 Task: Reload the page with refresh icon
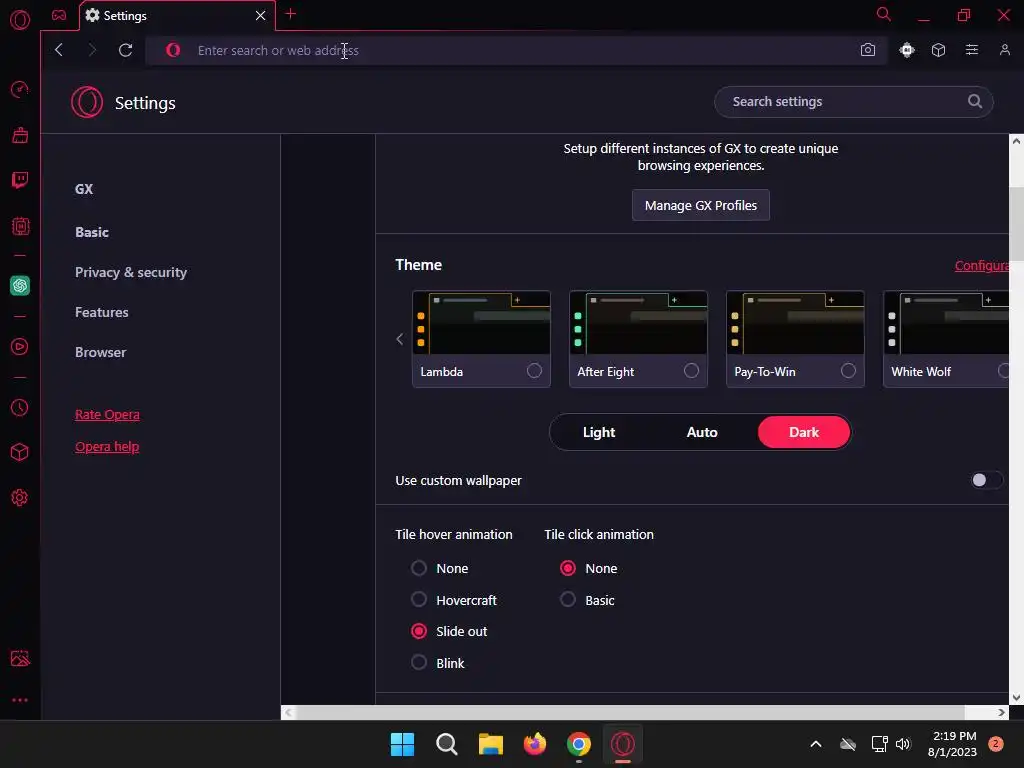125,50
